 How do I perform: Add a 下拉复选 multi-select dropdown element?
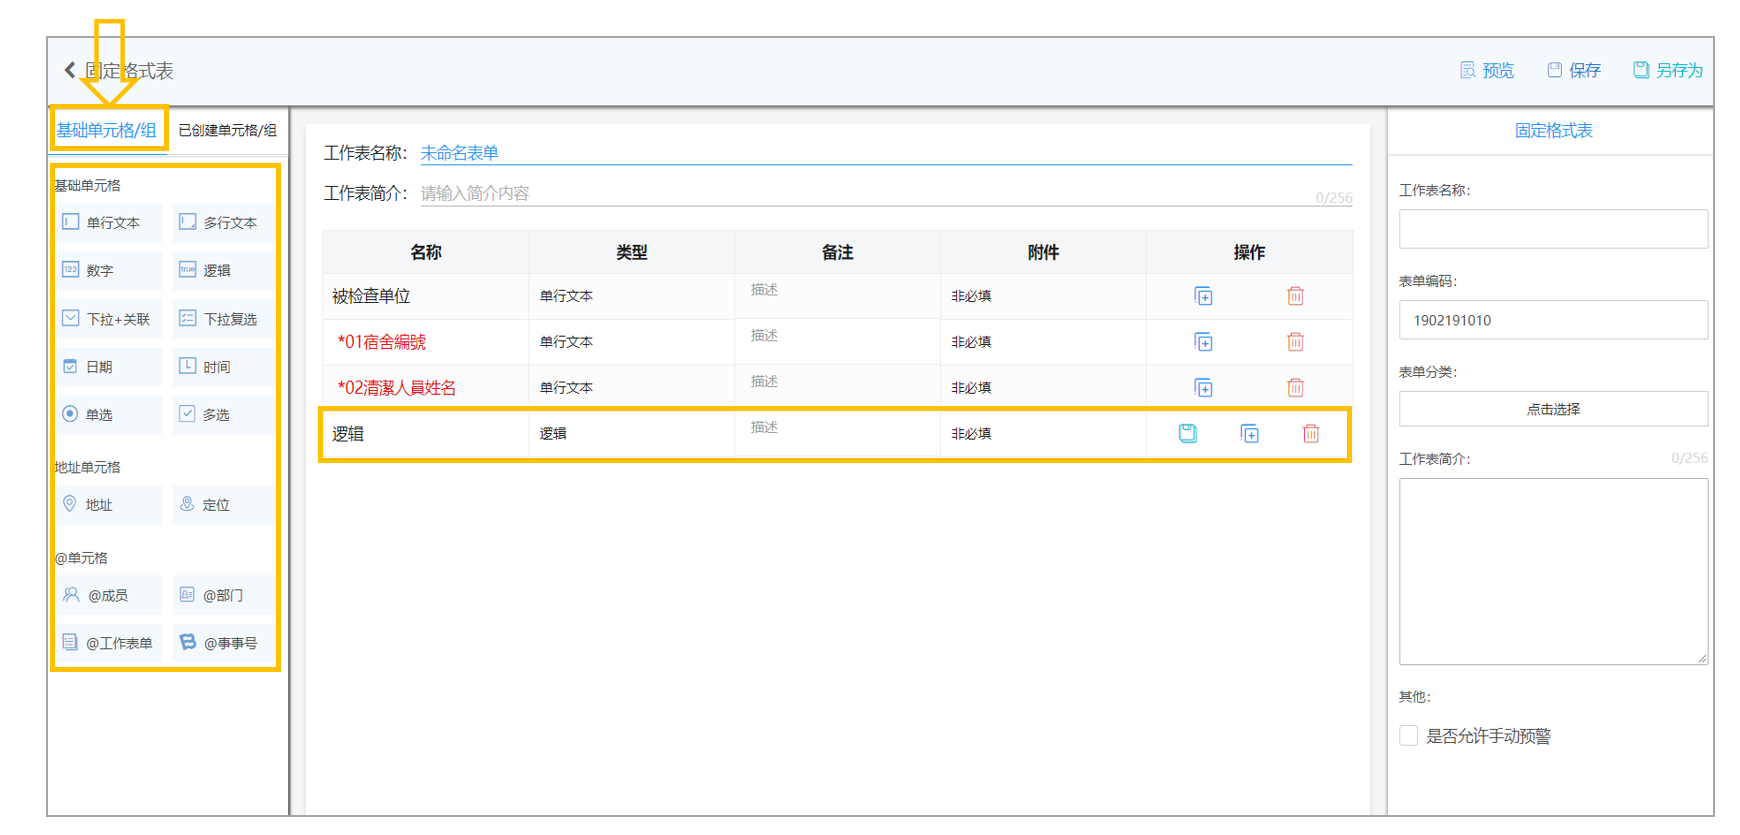[223, 319]
